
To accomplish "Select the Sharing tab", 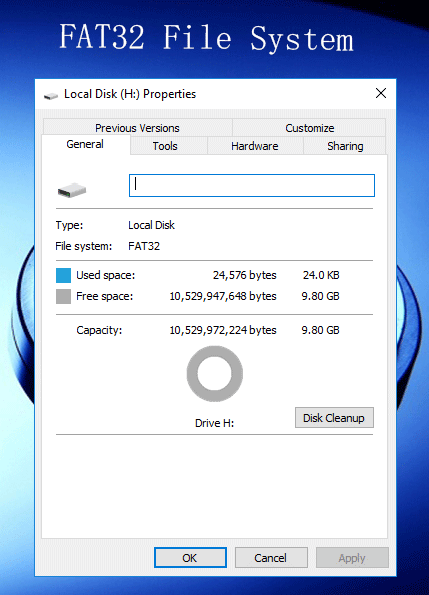I will click(x=345, y=146).
